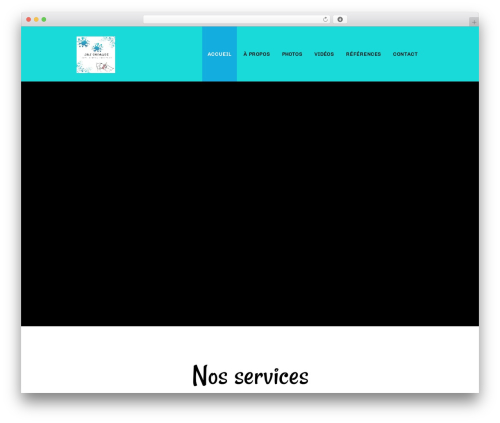This screenshot has height=423, width=500.
Task: Go to the Contact page
Action: [x=405, y=54]
